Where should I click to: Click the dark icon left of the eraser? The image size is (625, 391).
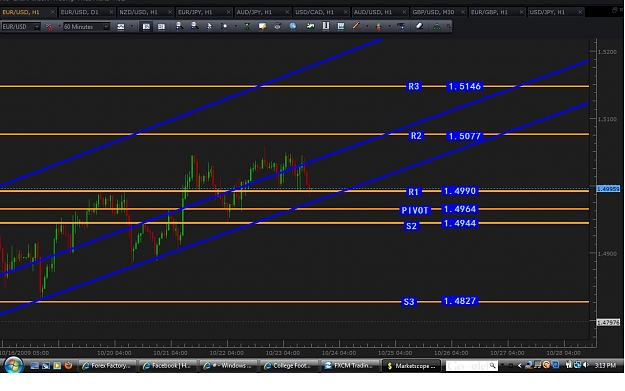401,26
